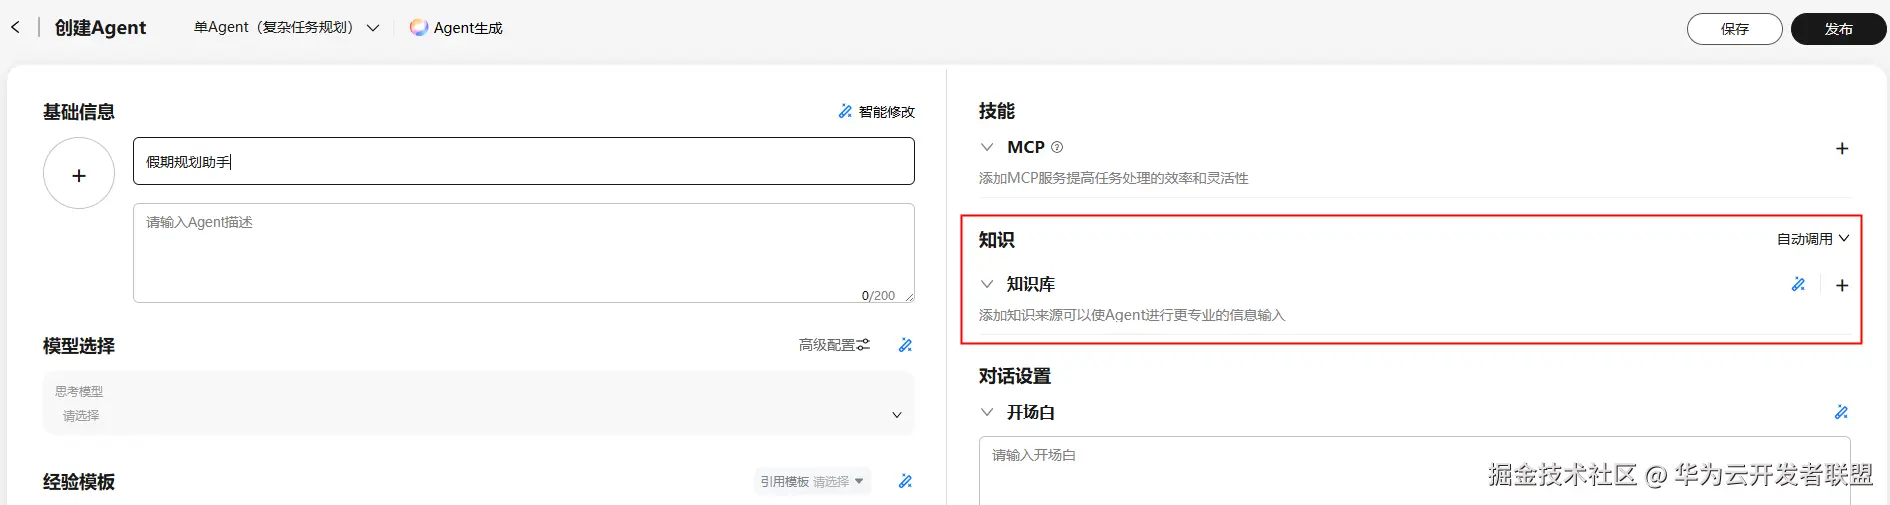Click the 发布 button
Viewport: 1890px width, 505px height.
pyautogui.click(x=1838, y=29)
